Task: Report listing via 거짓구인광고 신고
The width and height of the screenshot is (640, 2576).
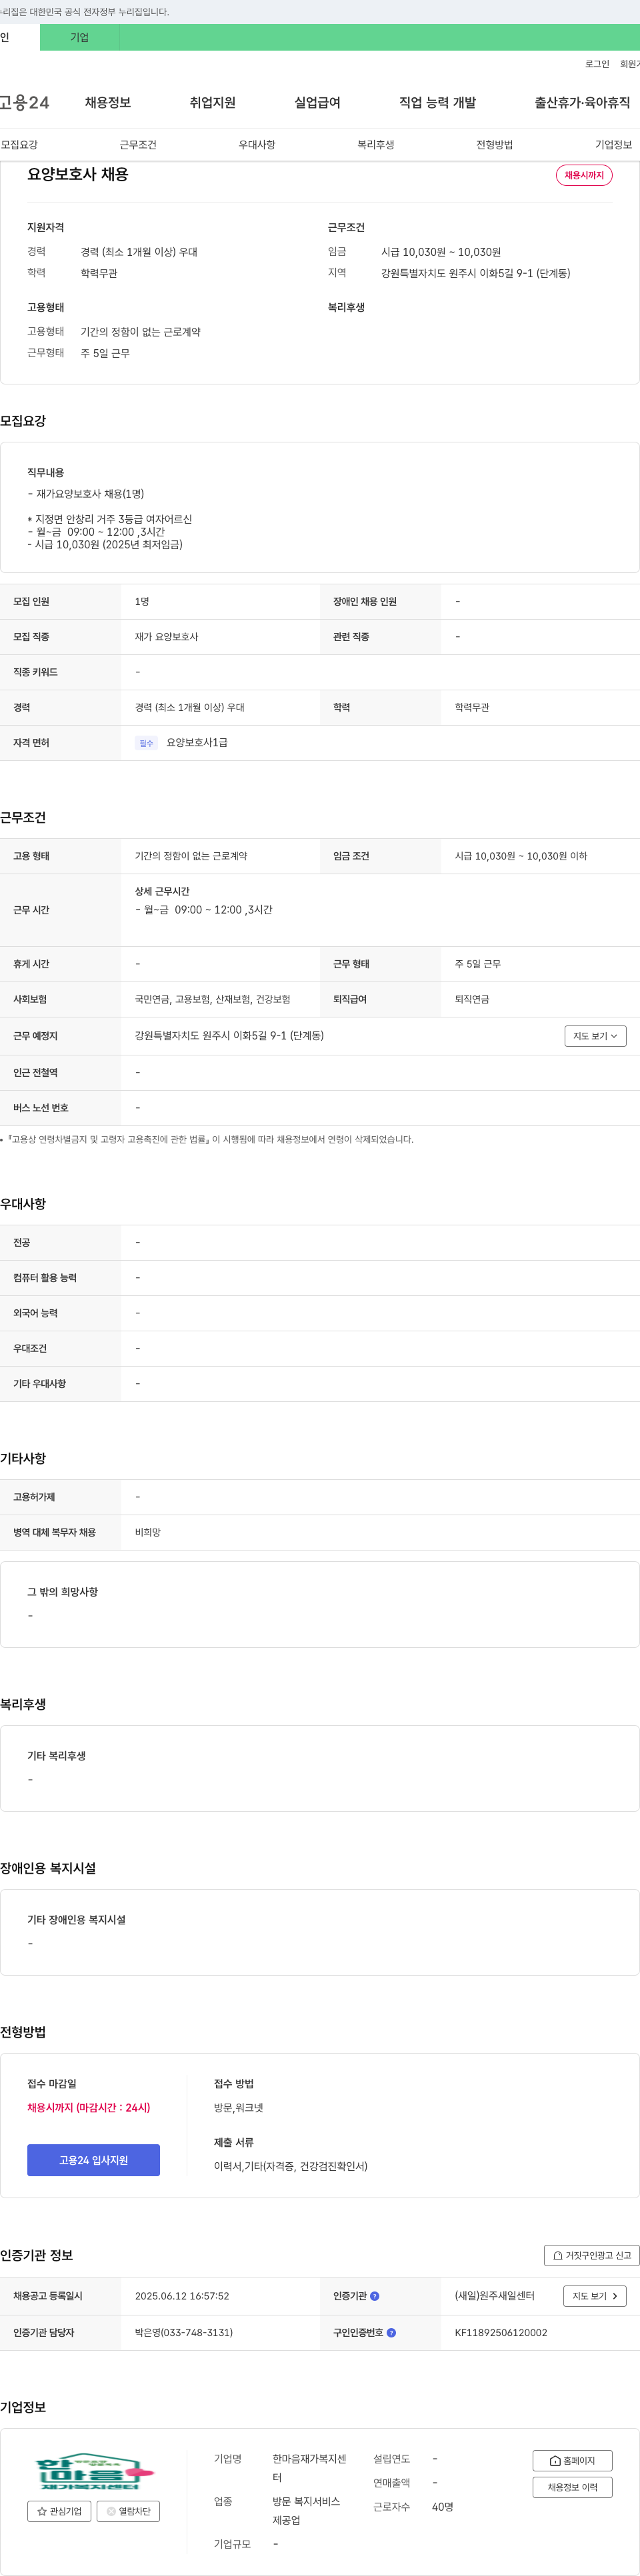Action: pyautogui.click(x=592, y=2255)
